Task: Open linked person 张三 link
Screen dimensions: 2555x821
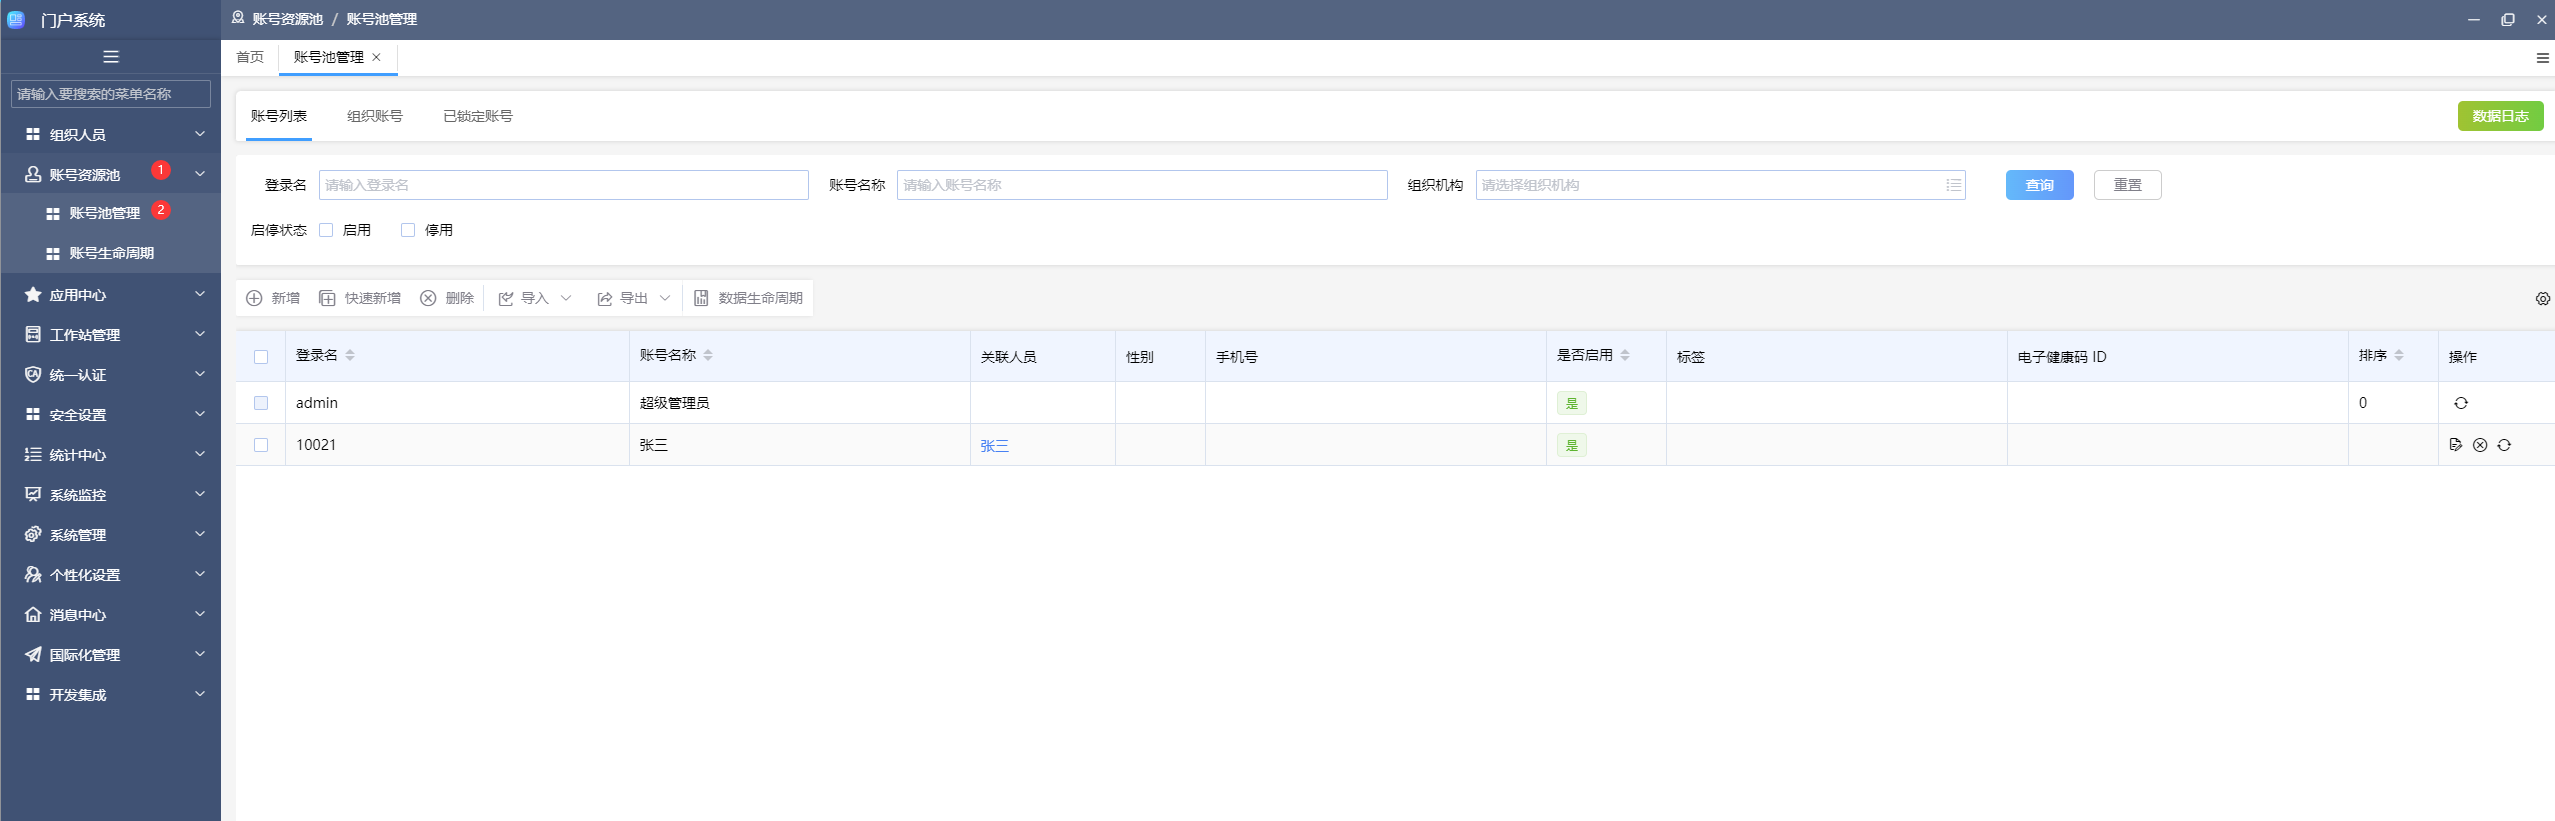Action: [994, 446]
